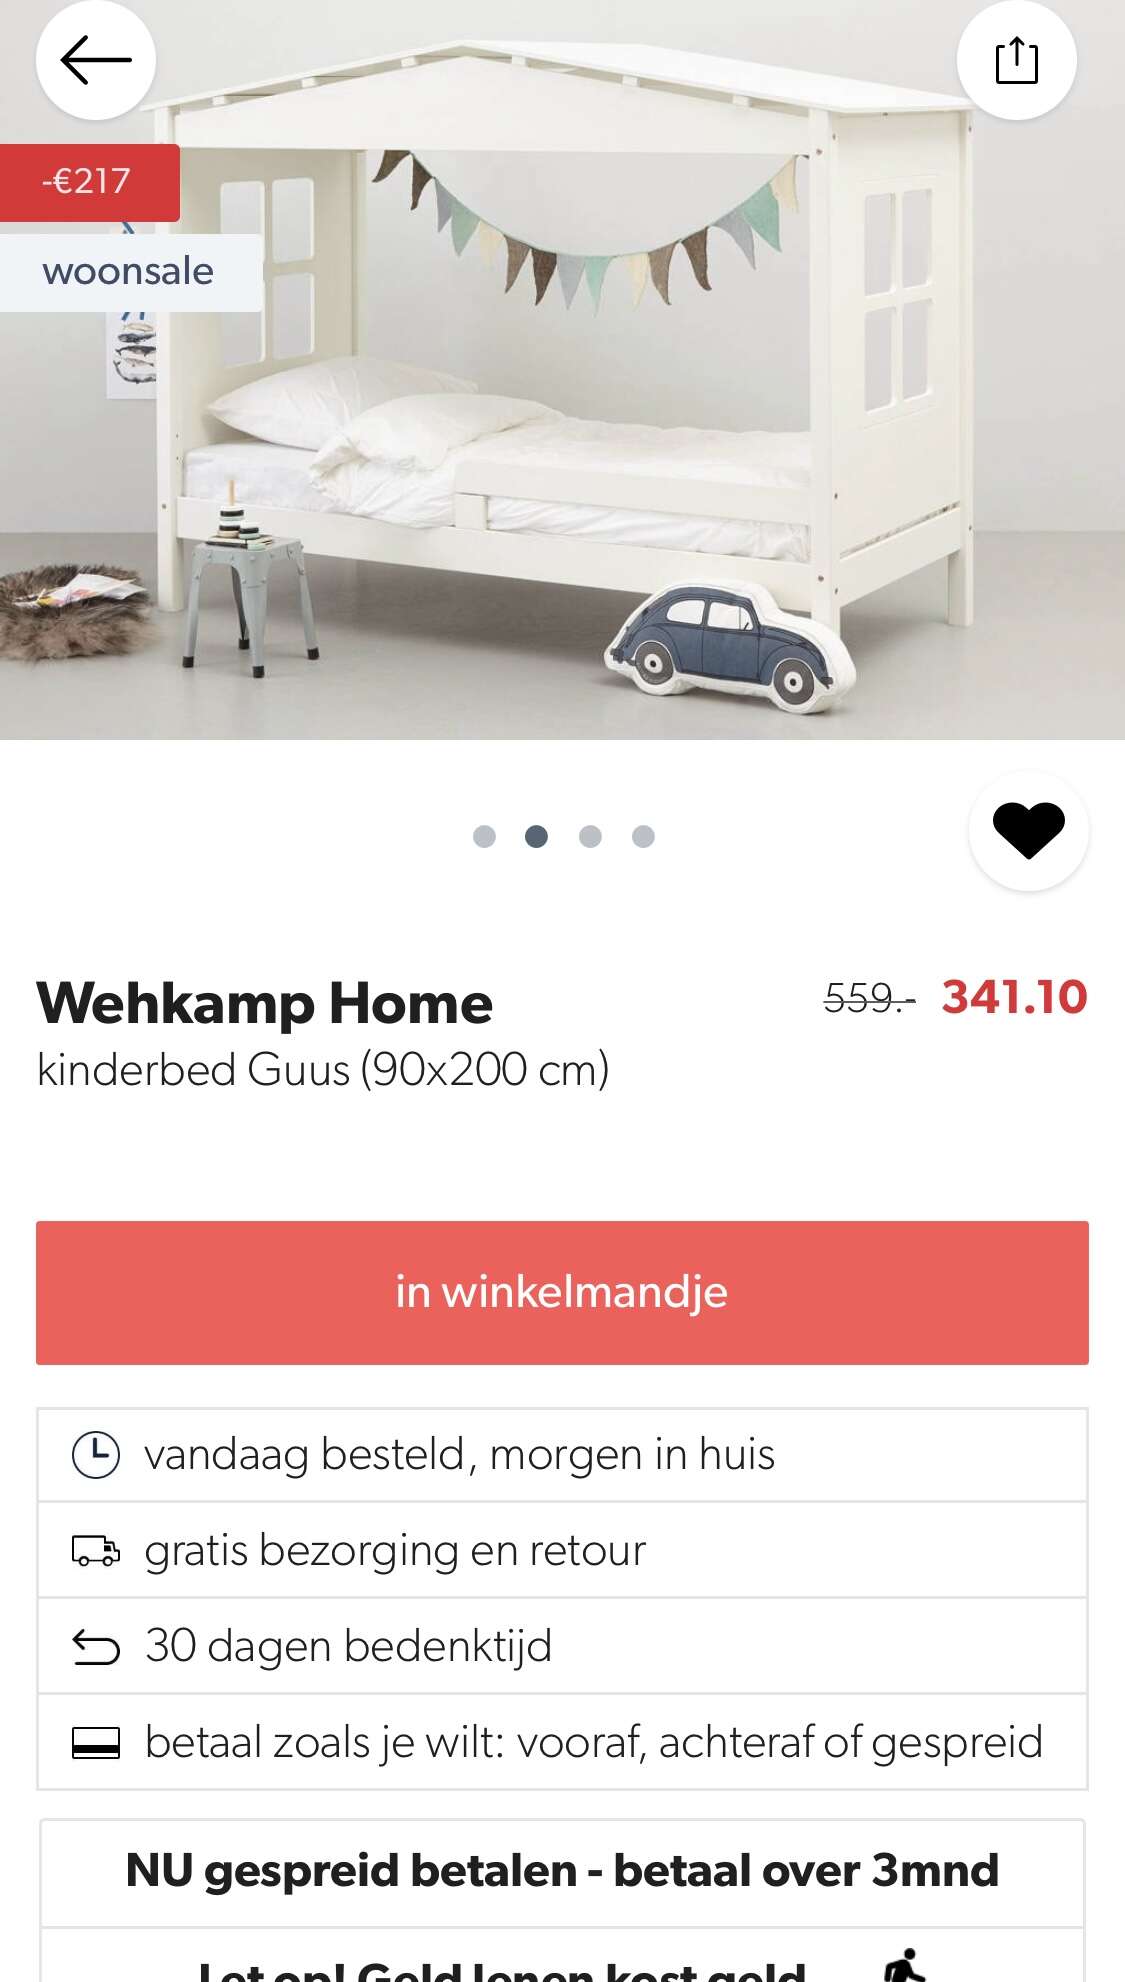The width and height of the screenshot is (1125, 1982).
Task: Add product with 'in winkelmandje' button
Action: tap(562, 1292)
